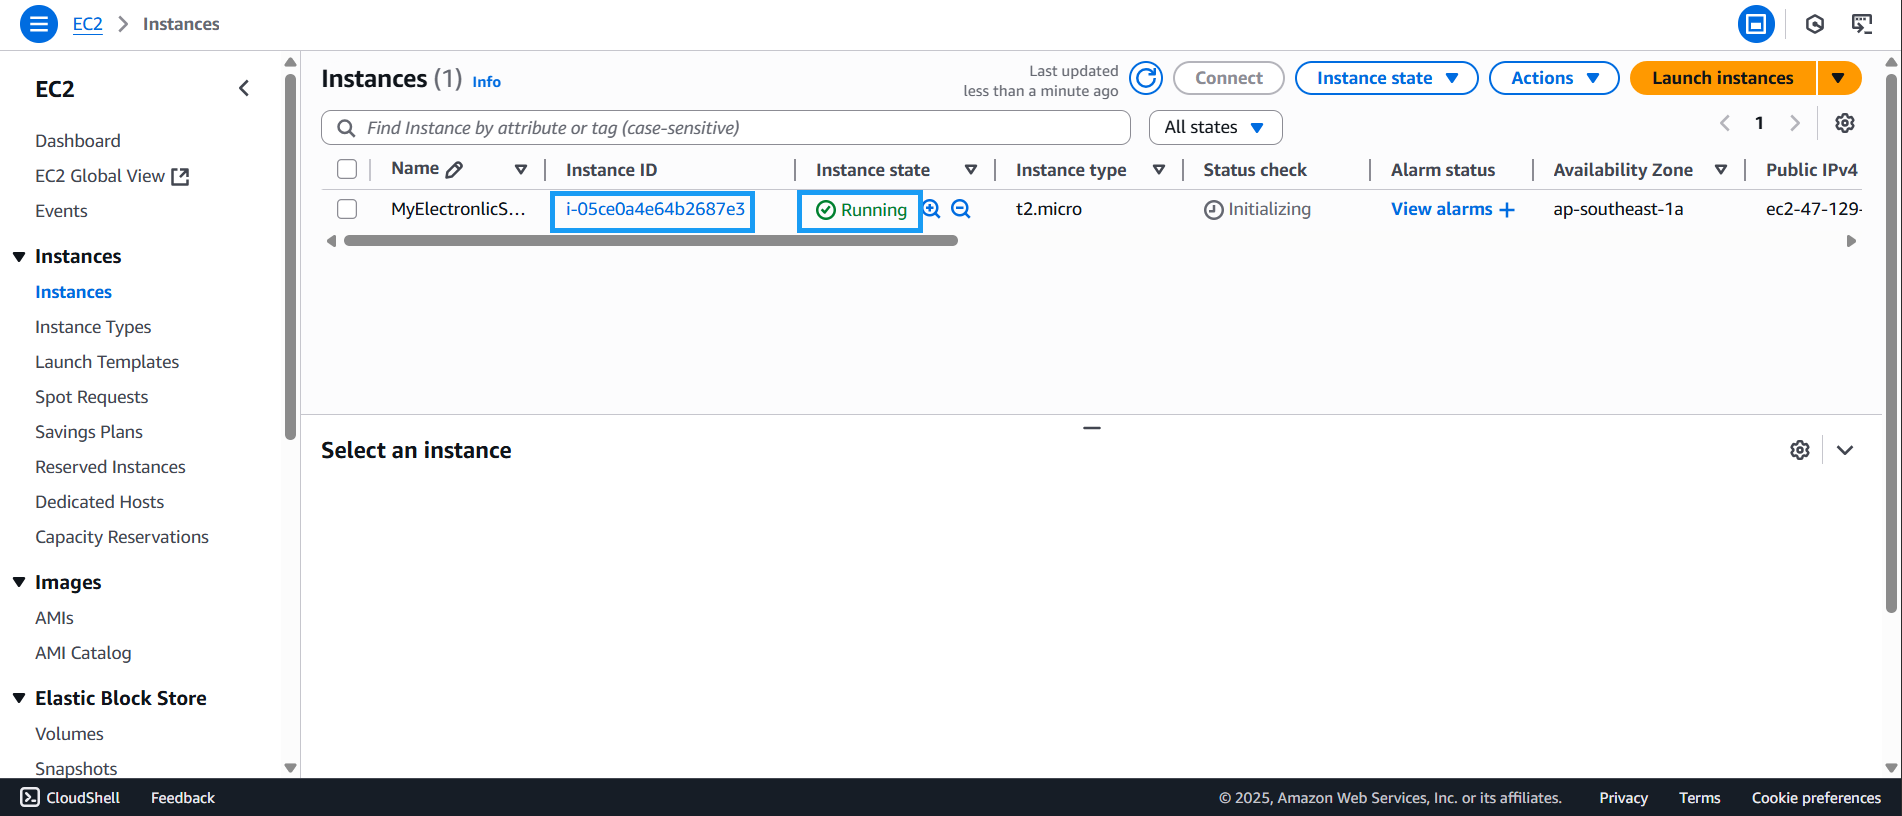
Task: Open Events in the sidebar
Action: (61, 211)
